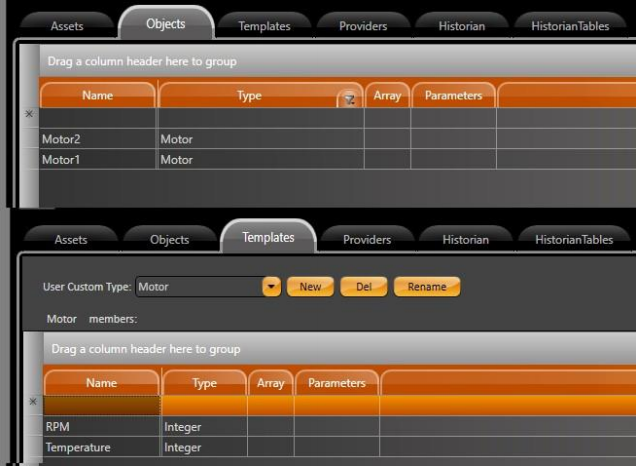636x466 pixels.
Task: Click the Array column header in the Templates grid
Action: pos(270,383)
